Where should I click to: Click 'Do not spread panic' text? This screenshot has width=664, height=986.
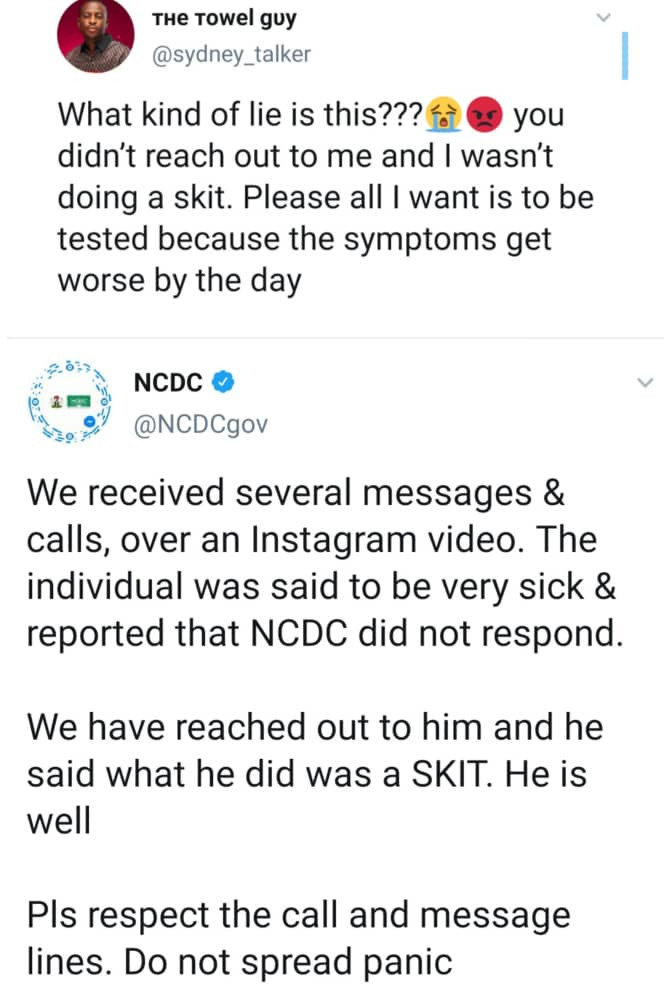click(x=287, y=962)
